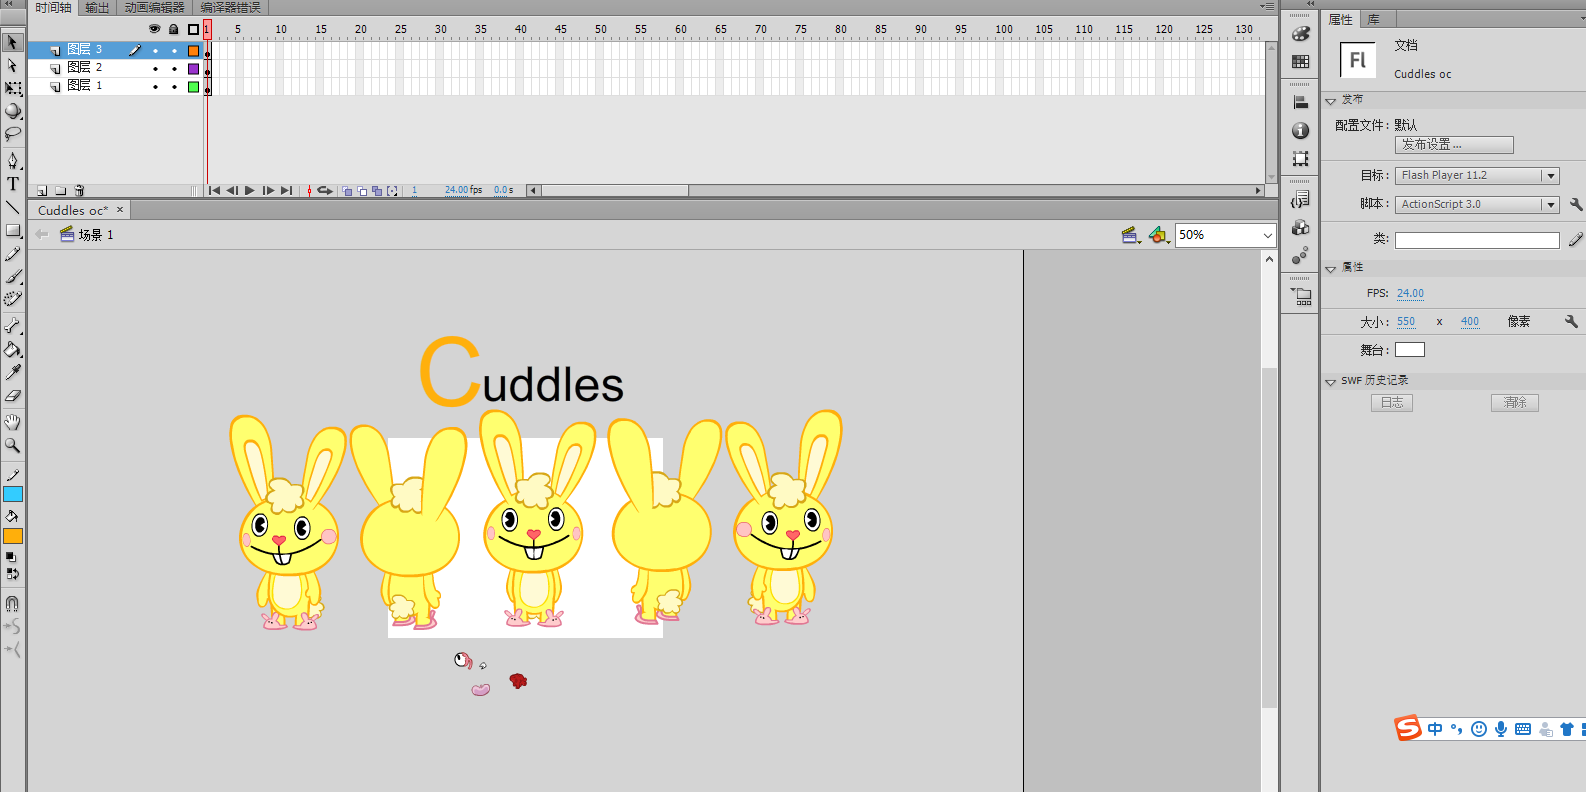
Task: Open the Motion Presets panel icon
Action: click(1300, 256)
